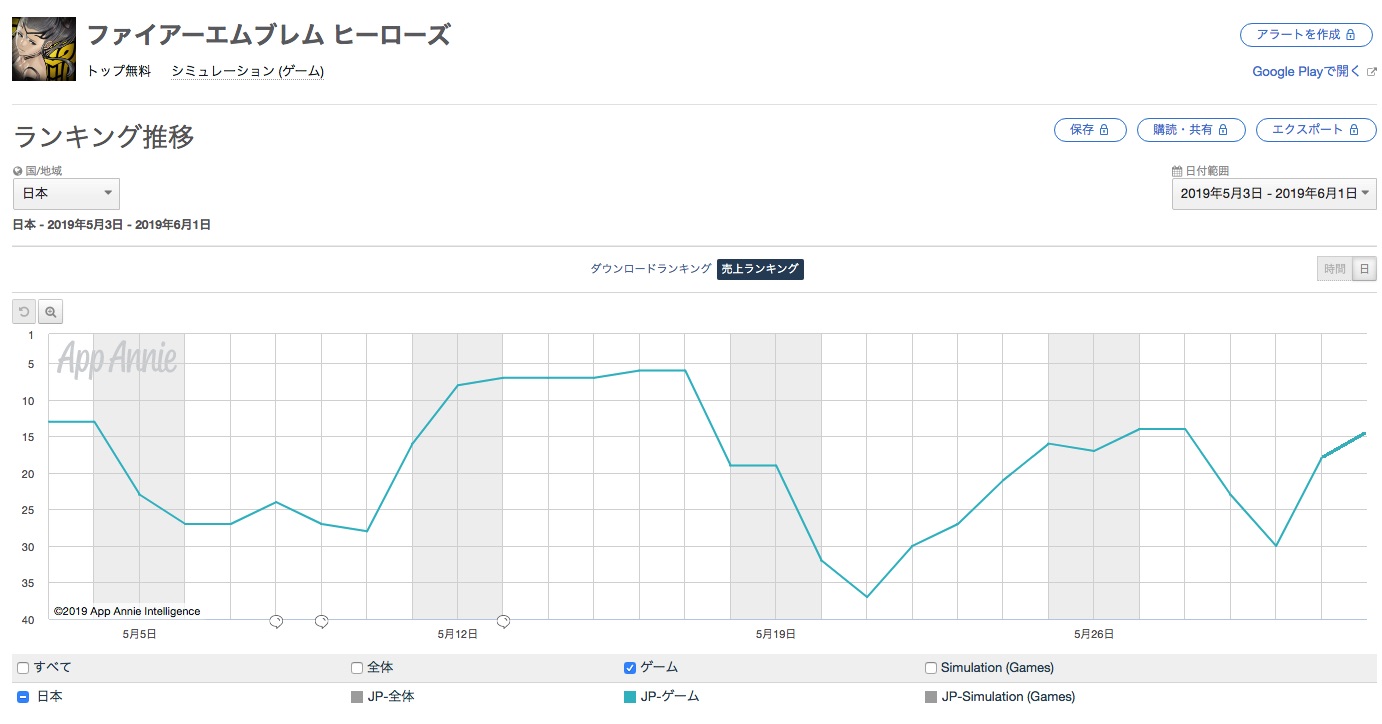Open the Google Playで開く link
This screenshot has height=724, width=1382.
tap(1308, 72)
